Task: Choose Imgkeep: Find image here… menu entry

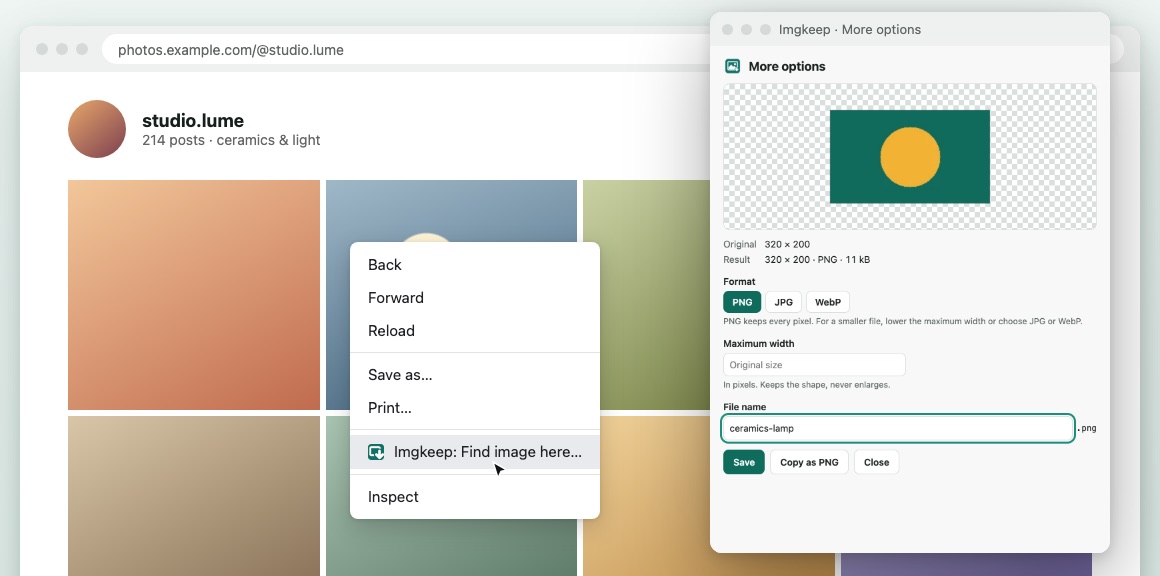Action: coord(475,452)
